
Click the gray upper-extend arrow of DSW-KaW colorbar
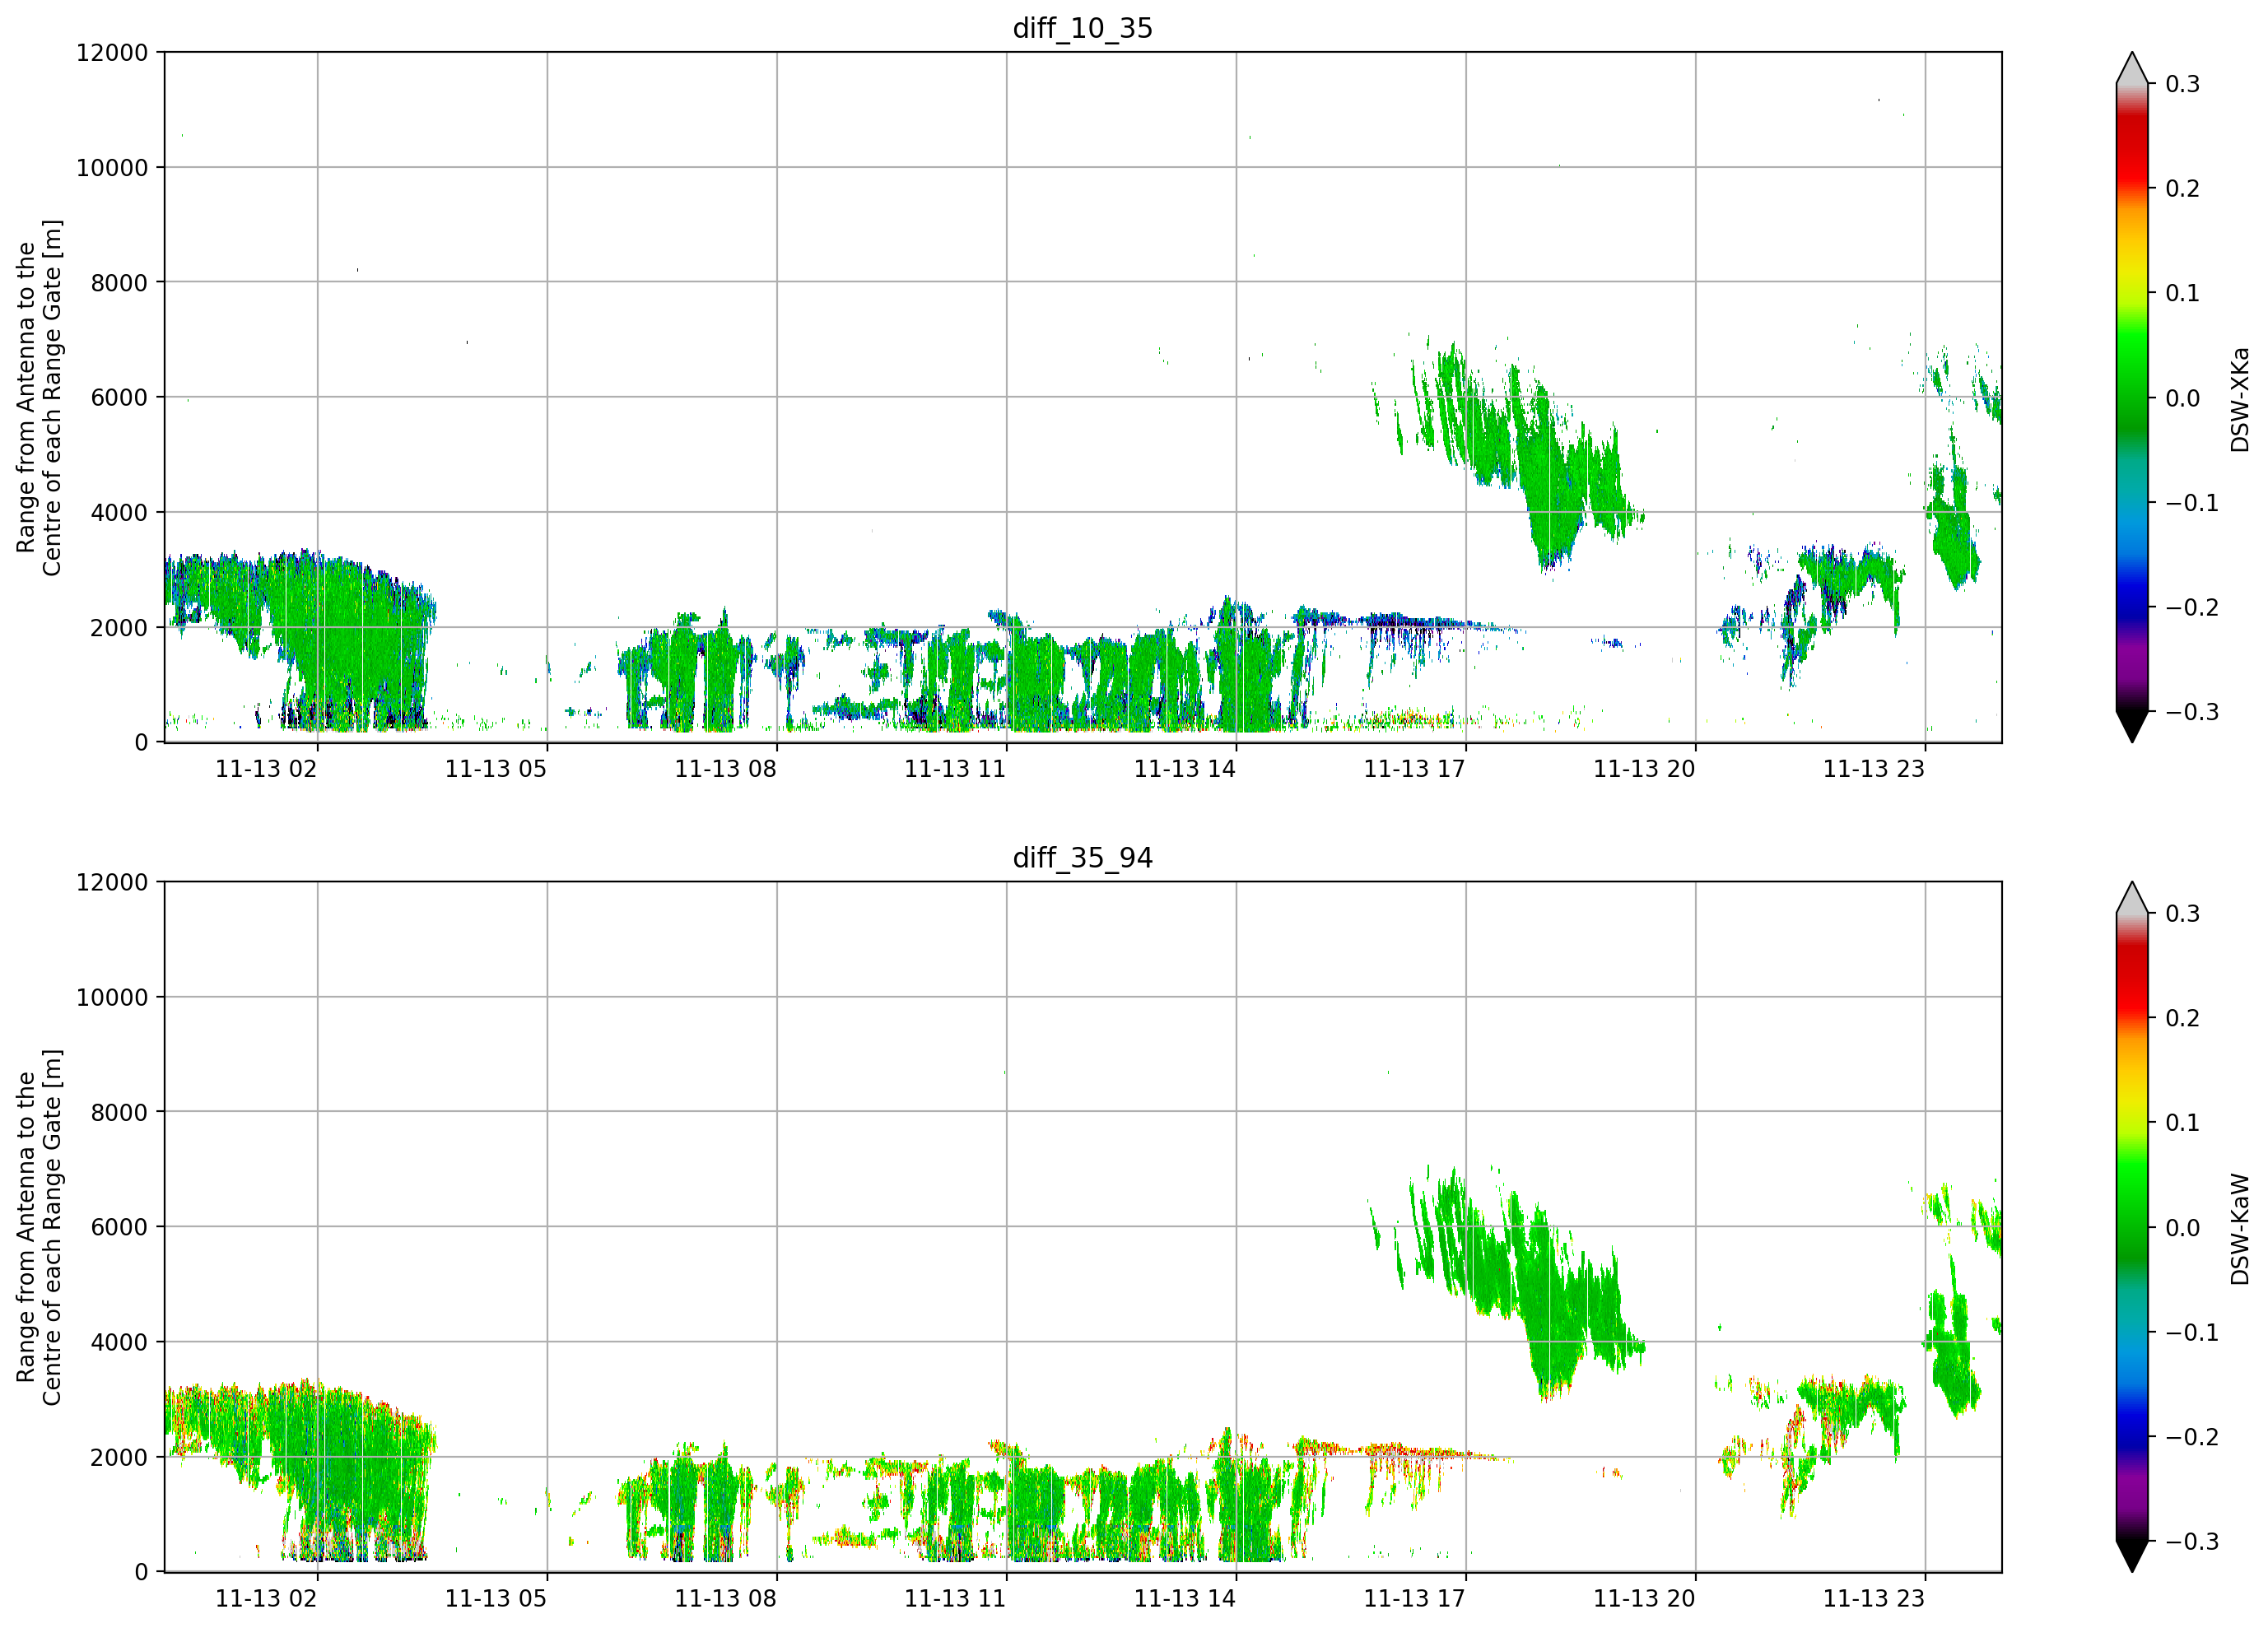pos(2132,899)
